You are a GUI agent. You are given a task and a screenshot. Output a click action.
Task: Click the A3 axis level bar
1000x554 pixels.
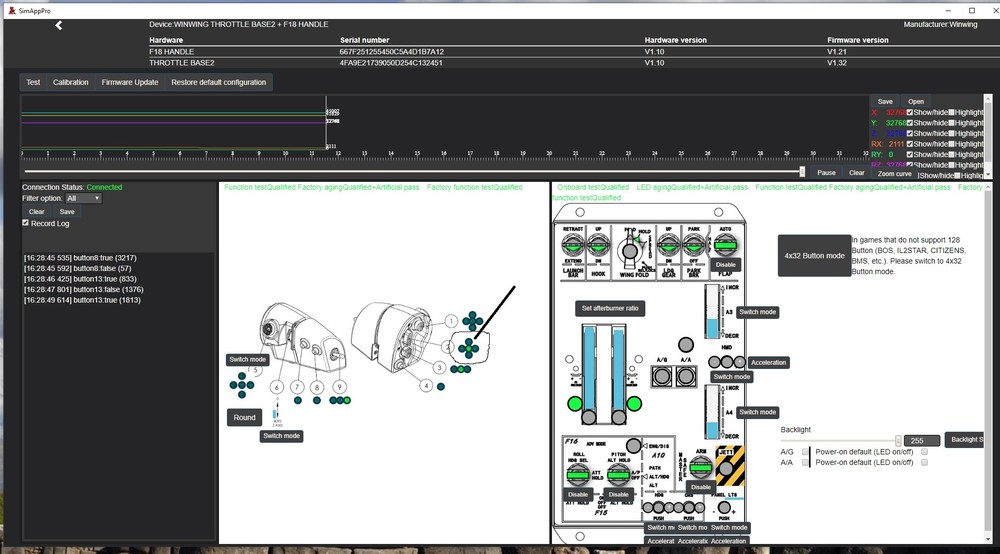[712, 312]
